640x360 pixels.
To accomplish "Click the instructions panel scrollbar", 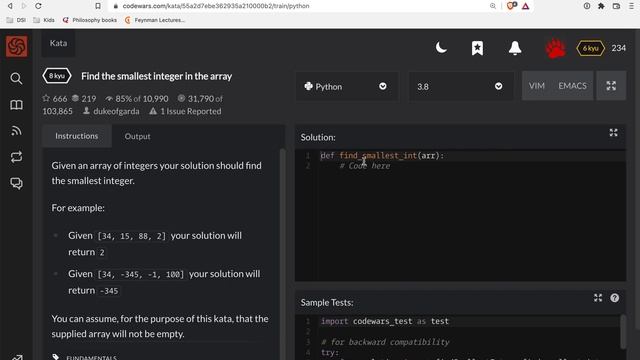I will [282, 253].
